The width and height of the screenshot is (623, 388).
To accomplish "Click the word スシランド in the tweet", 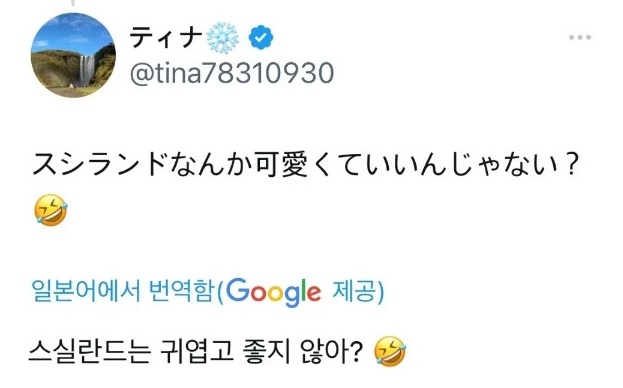I will click(x=99, y=164).
